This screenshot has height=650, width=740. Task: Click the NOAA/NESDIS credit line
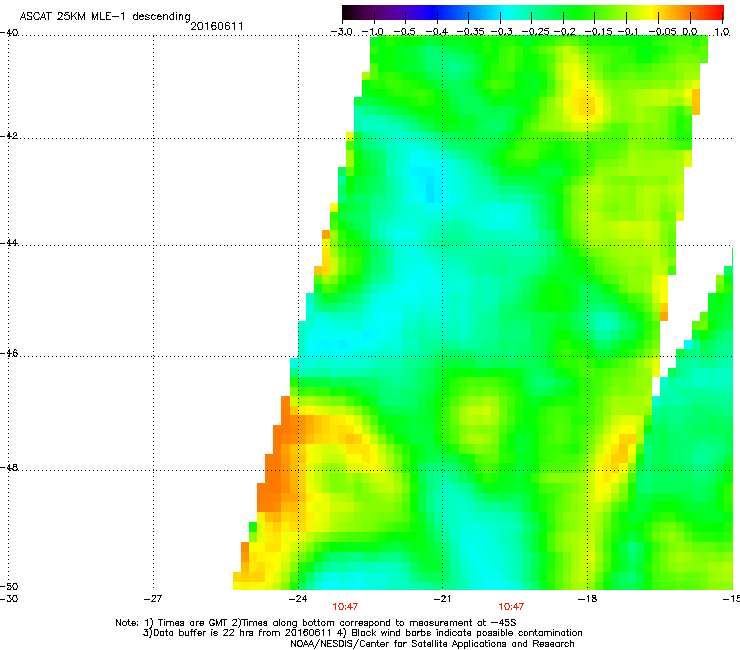(432, 644)
